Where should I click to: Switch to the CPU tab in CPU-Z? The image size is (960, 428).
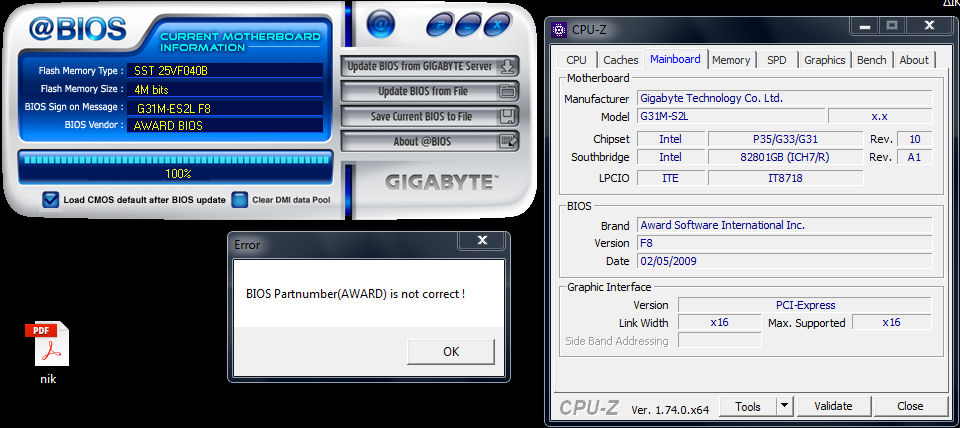[576, 60]
